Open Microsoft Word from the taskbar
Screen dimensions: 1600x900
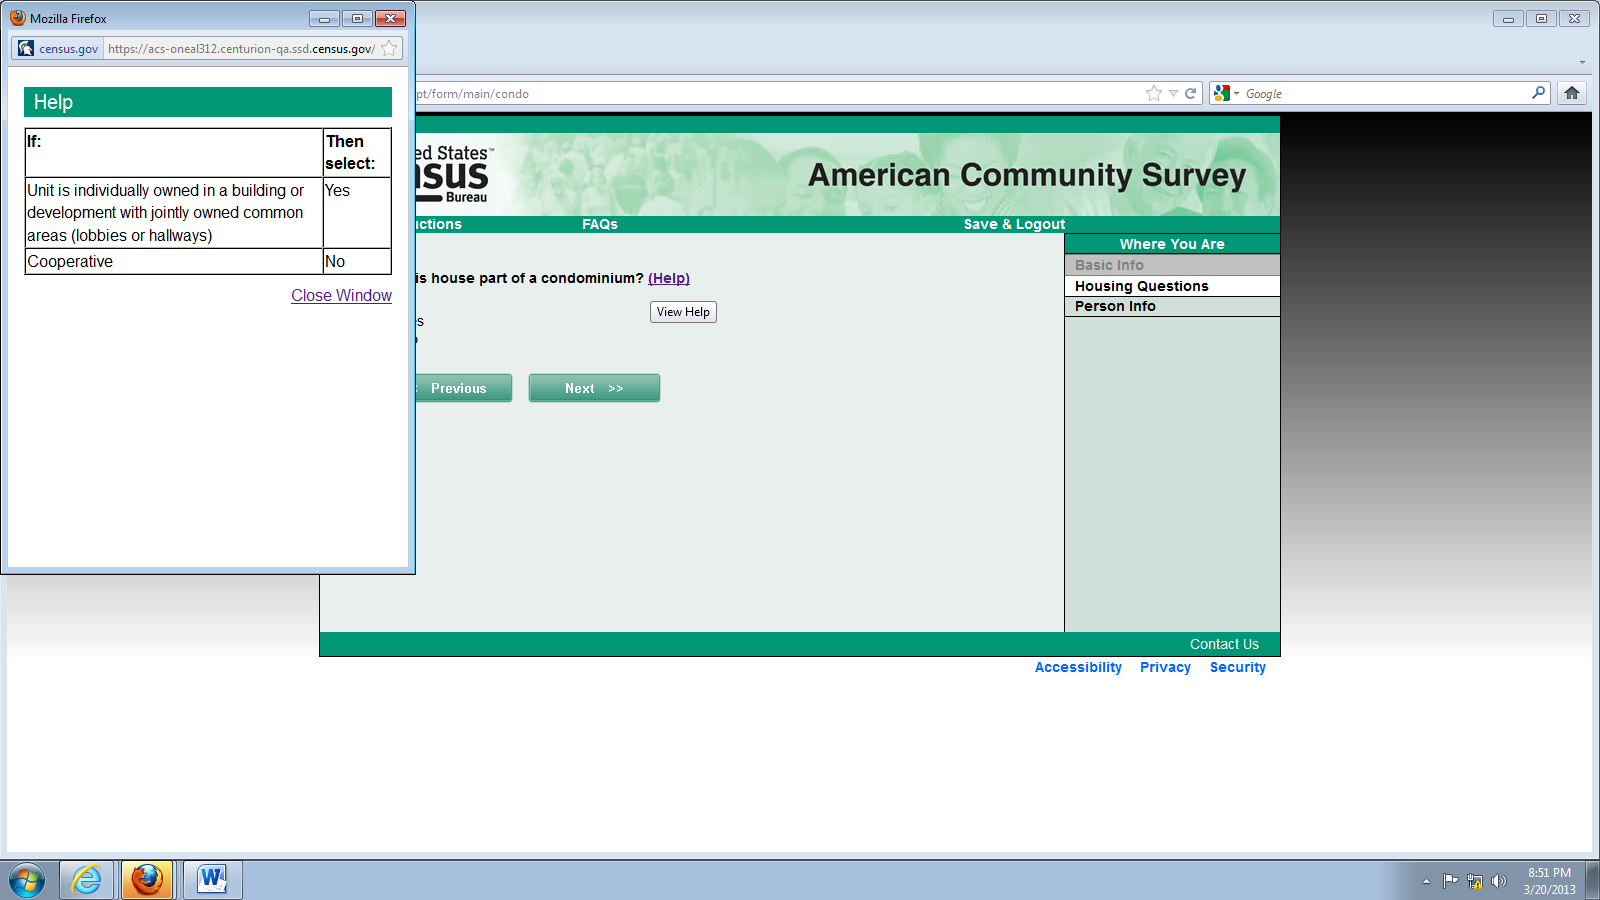point(212,880)
